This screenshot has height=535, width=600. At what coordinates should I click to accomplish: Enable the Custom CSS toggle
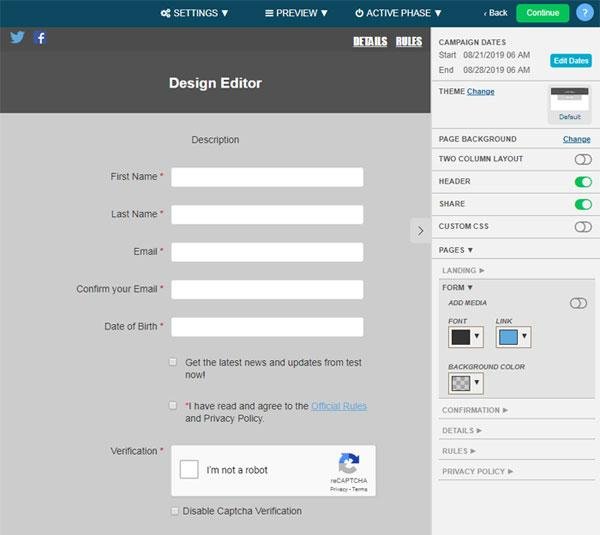(583, 227)
